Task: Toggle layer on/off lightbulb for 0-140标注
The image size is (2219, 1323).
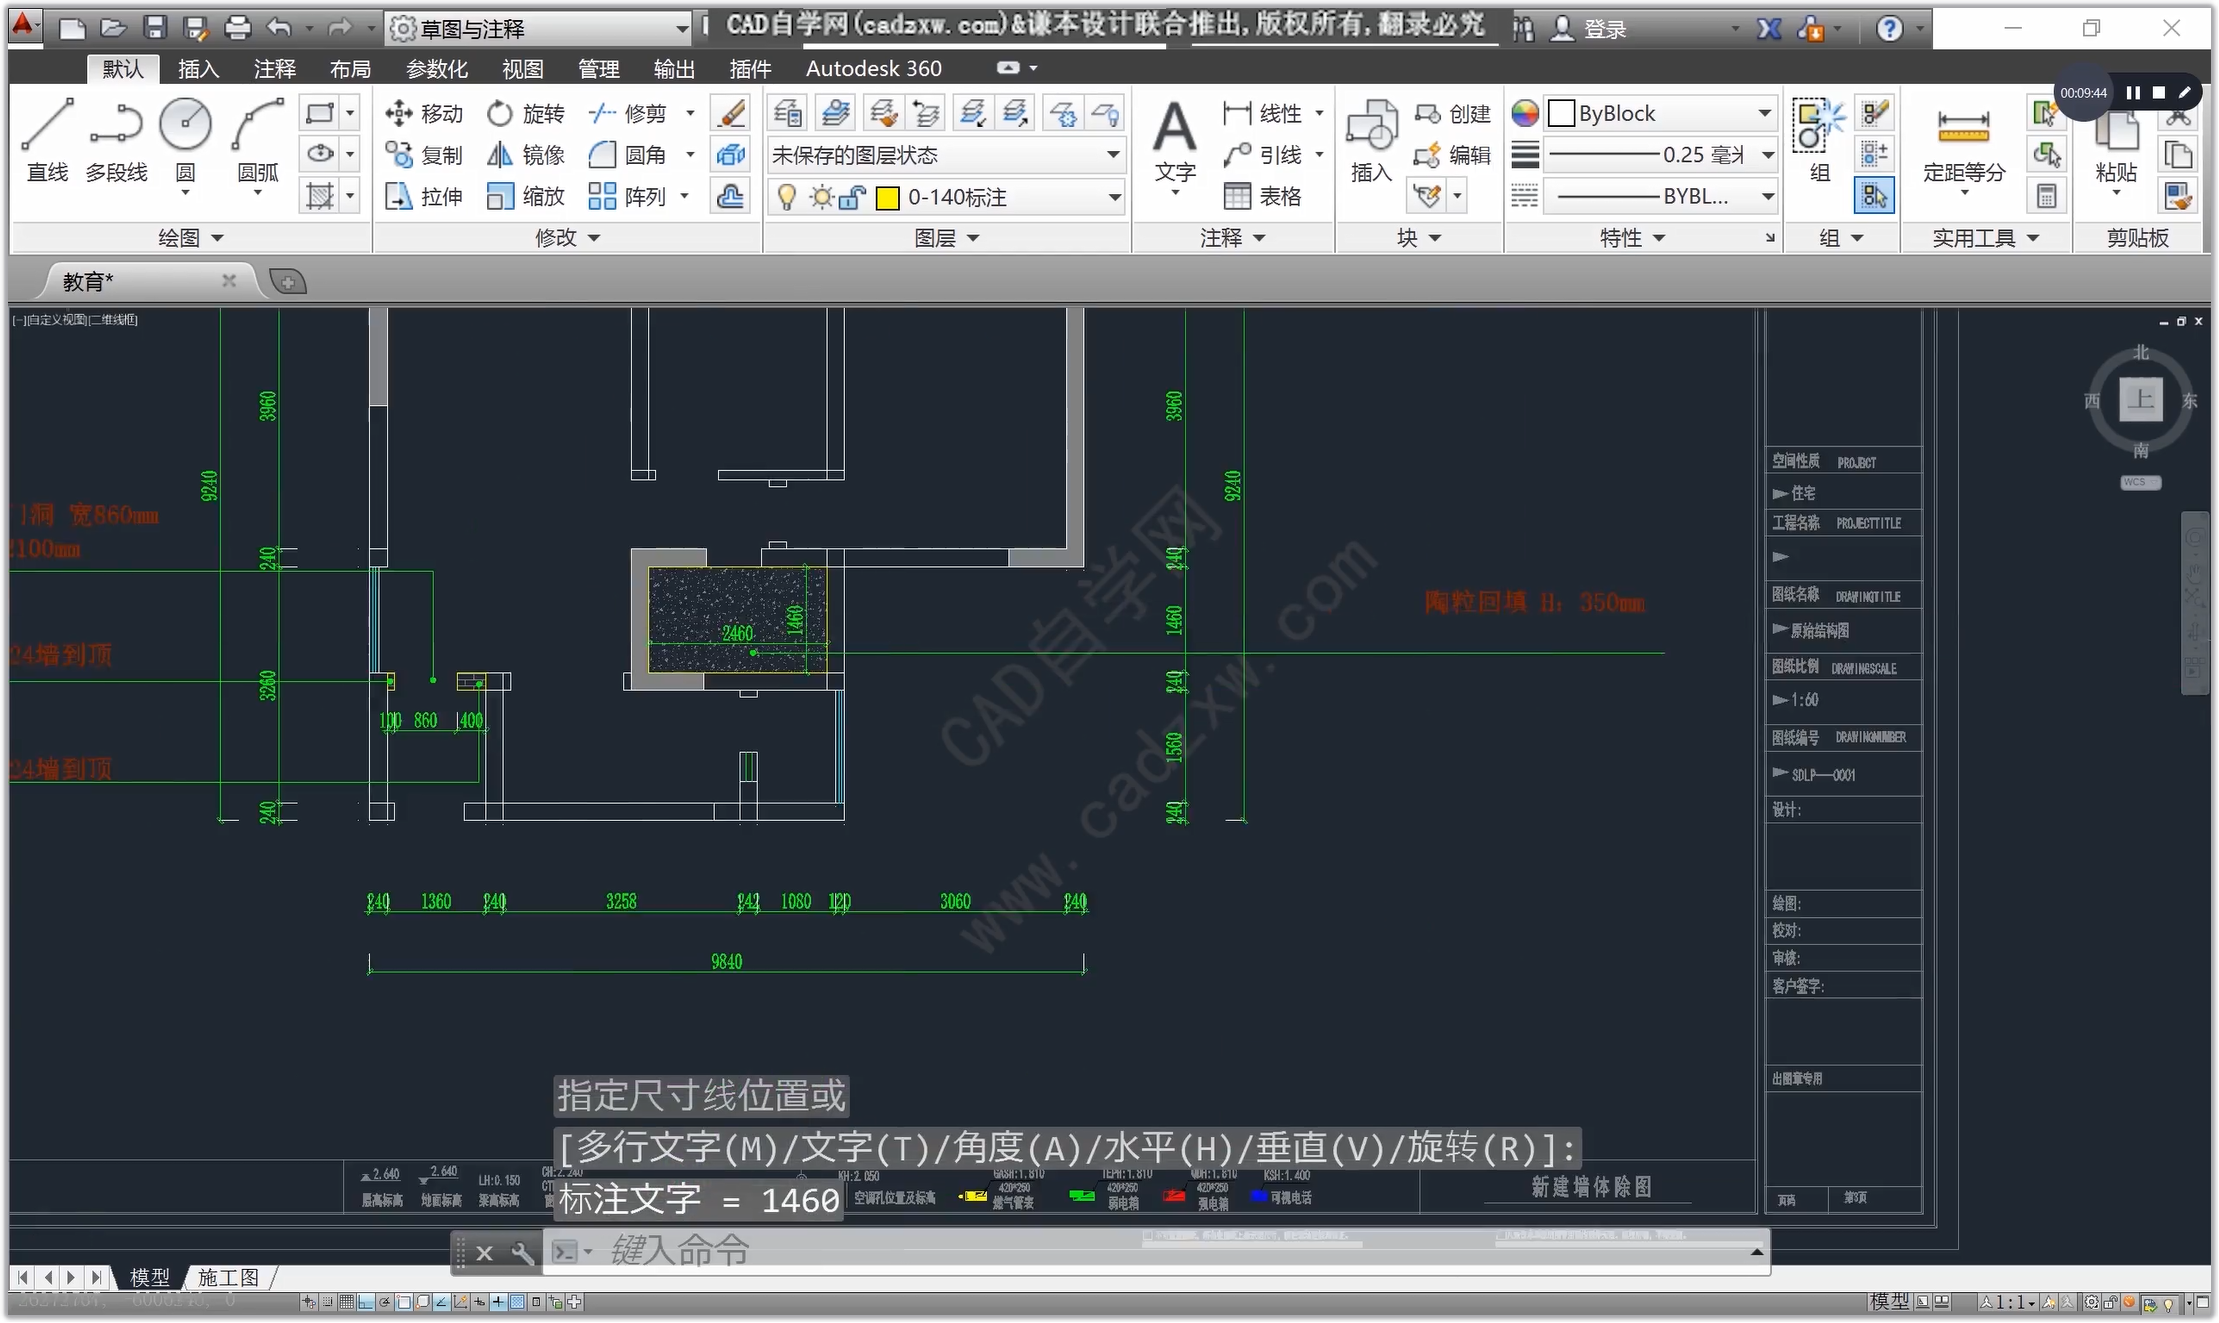Action: click(x=787, y=197)
